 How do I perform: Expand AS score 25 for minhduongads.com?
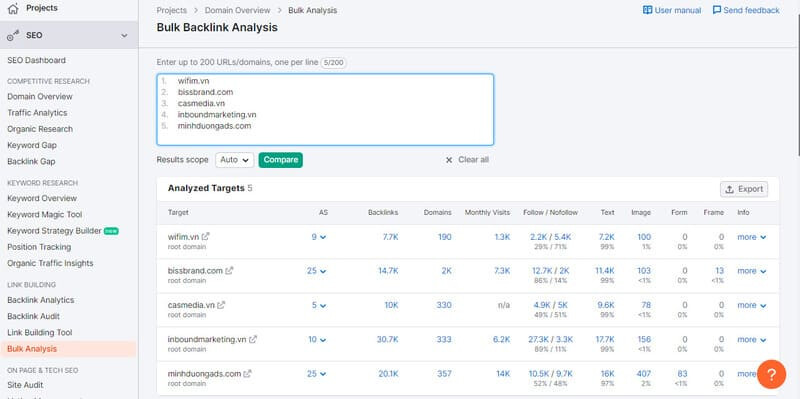point(317,373)
